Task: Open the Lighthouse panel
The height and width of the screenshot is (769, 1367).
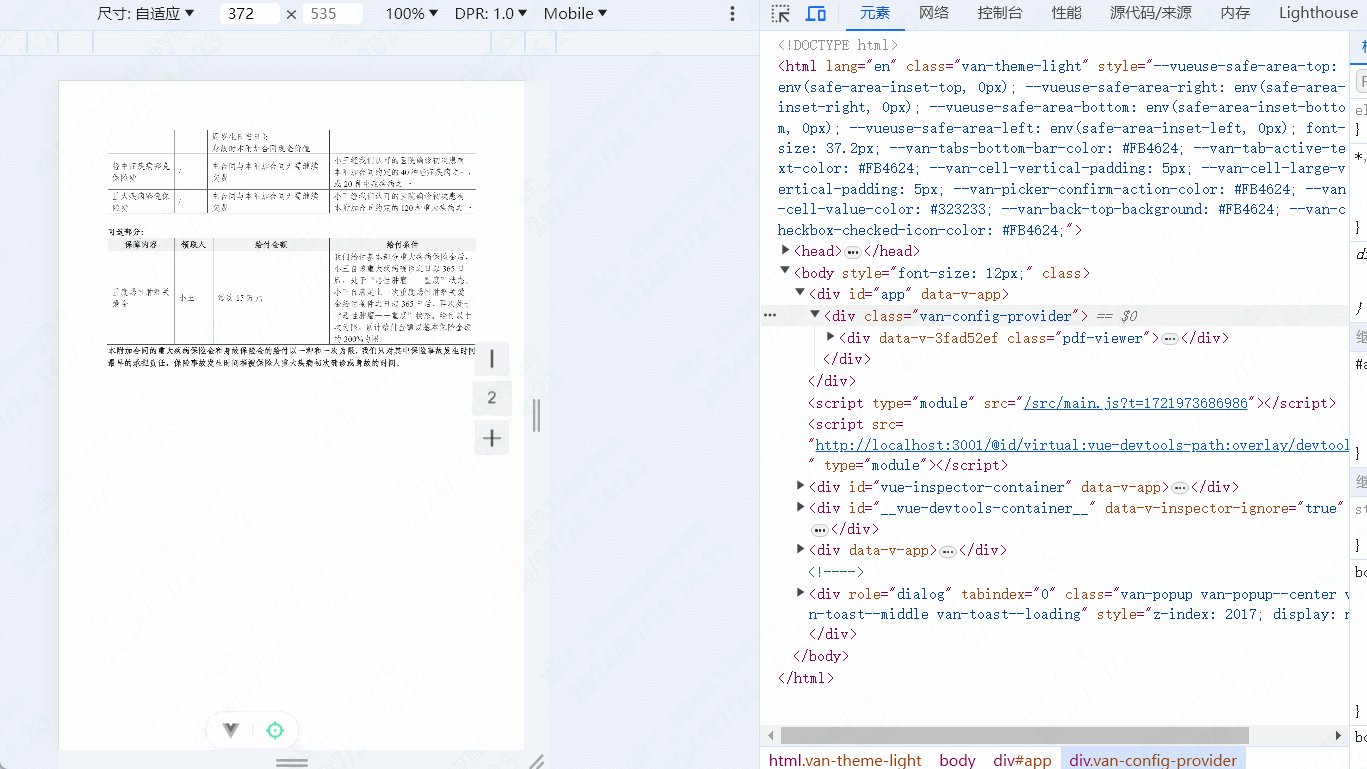Action: pyautogui.click(x=1317, y=13)
